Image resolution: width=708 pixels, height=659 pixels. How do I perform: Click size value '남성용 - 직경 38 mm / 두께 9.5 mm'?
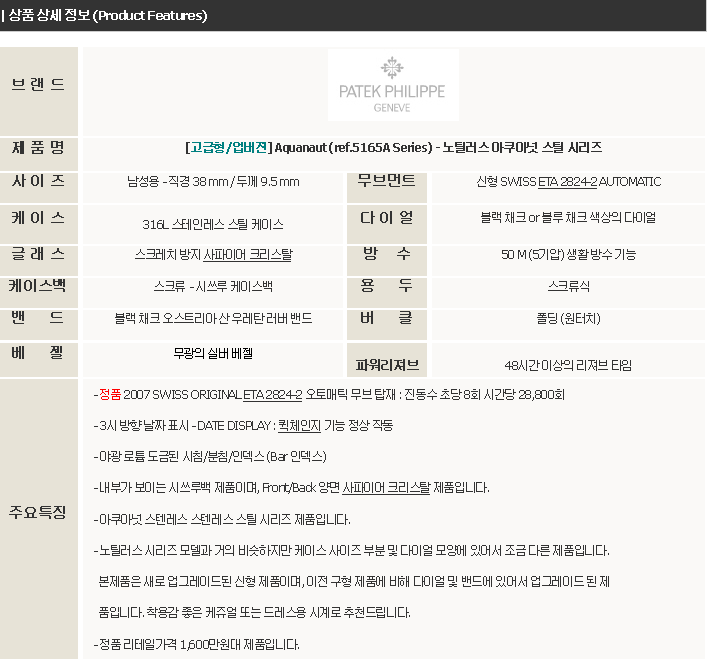click(213, 182)
